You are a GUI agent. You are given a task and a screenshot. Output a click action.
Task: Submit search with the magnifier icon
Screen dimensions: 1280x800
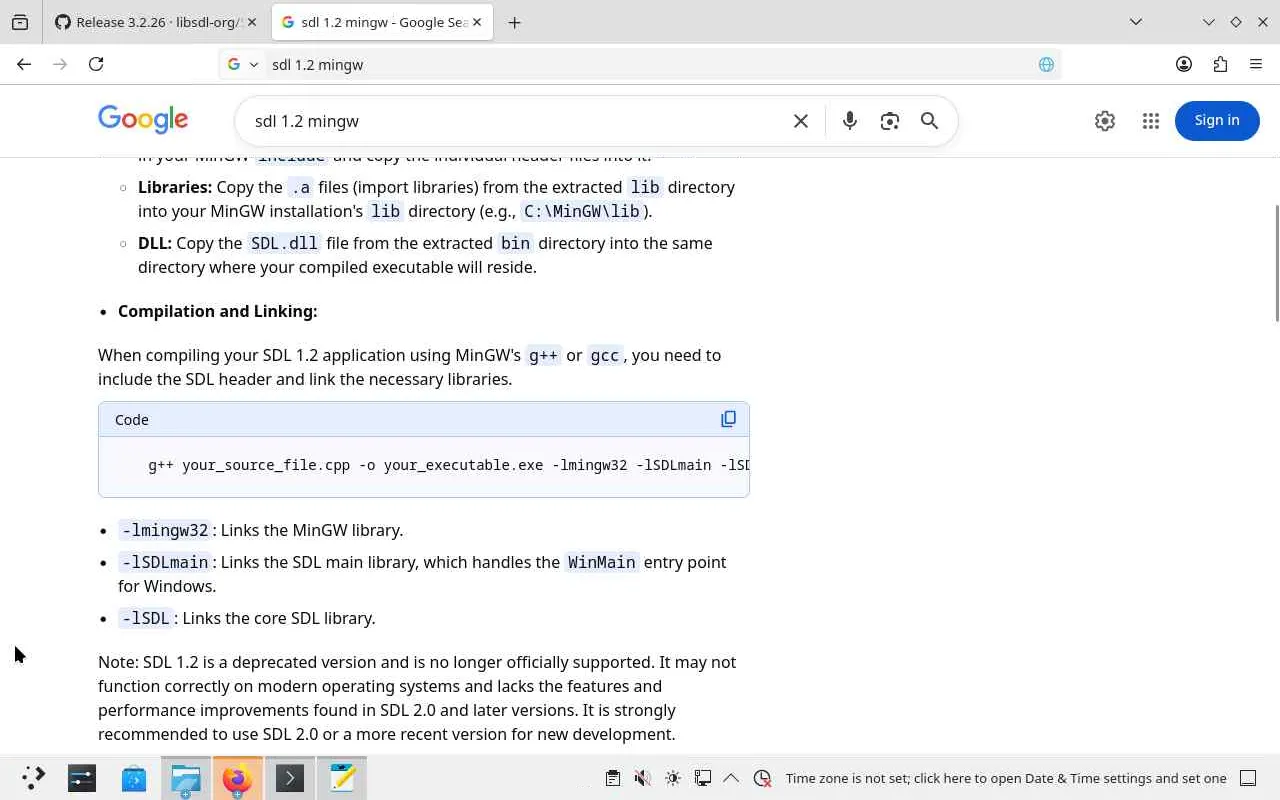pyautogui.click(x=929, y=121)
